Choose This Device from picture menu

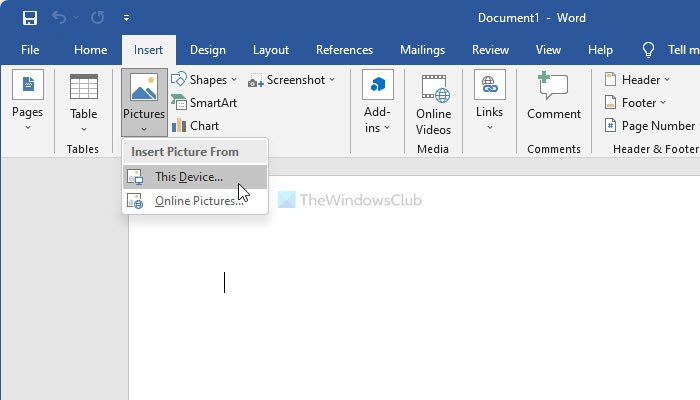(195, 177)
